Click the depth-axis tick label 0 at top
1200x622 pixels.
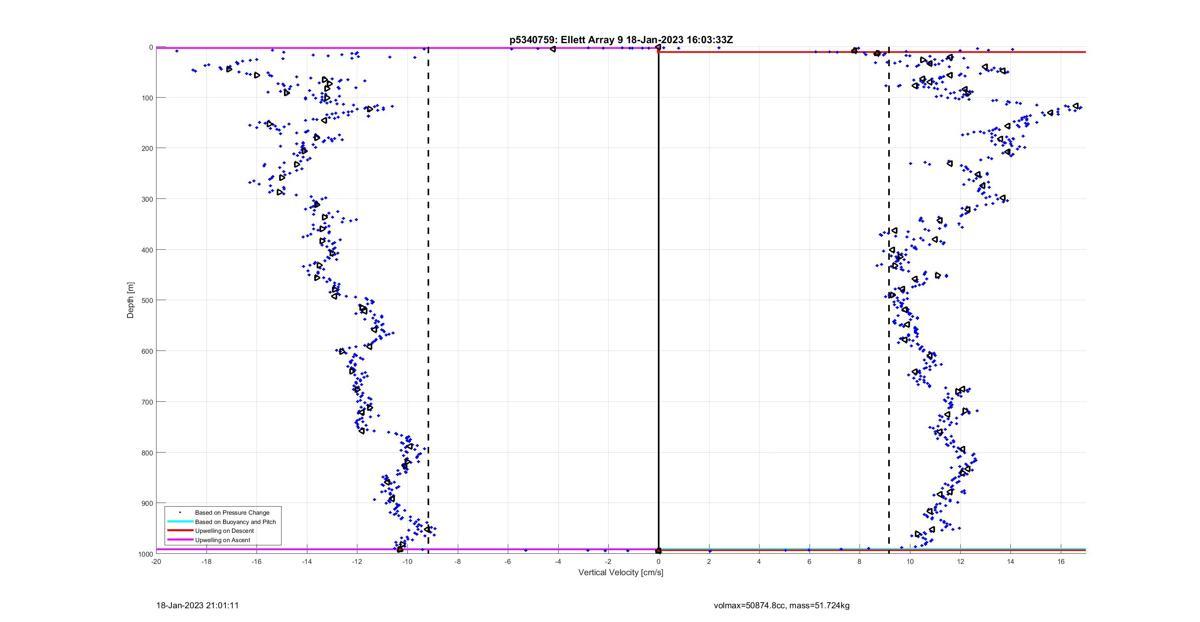coord(150,47)
